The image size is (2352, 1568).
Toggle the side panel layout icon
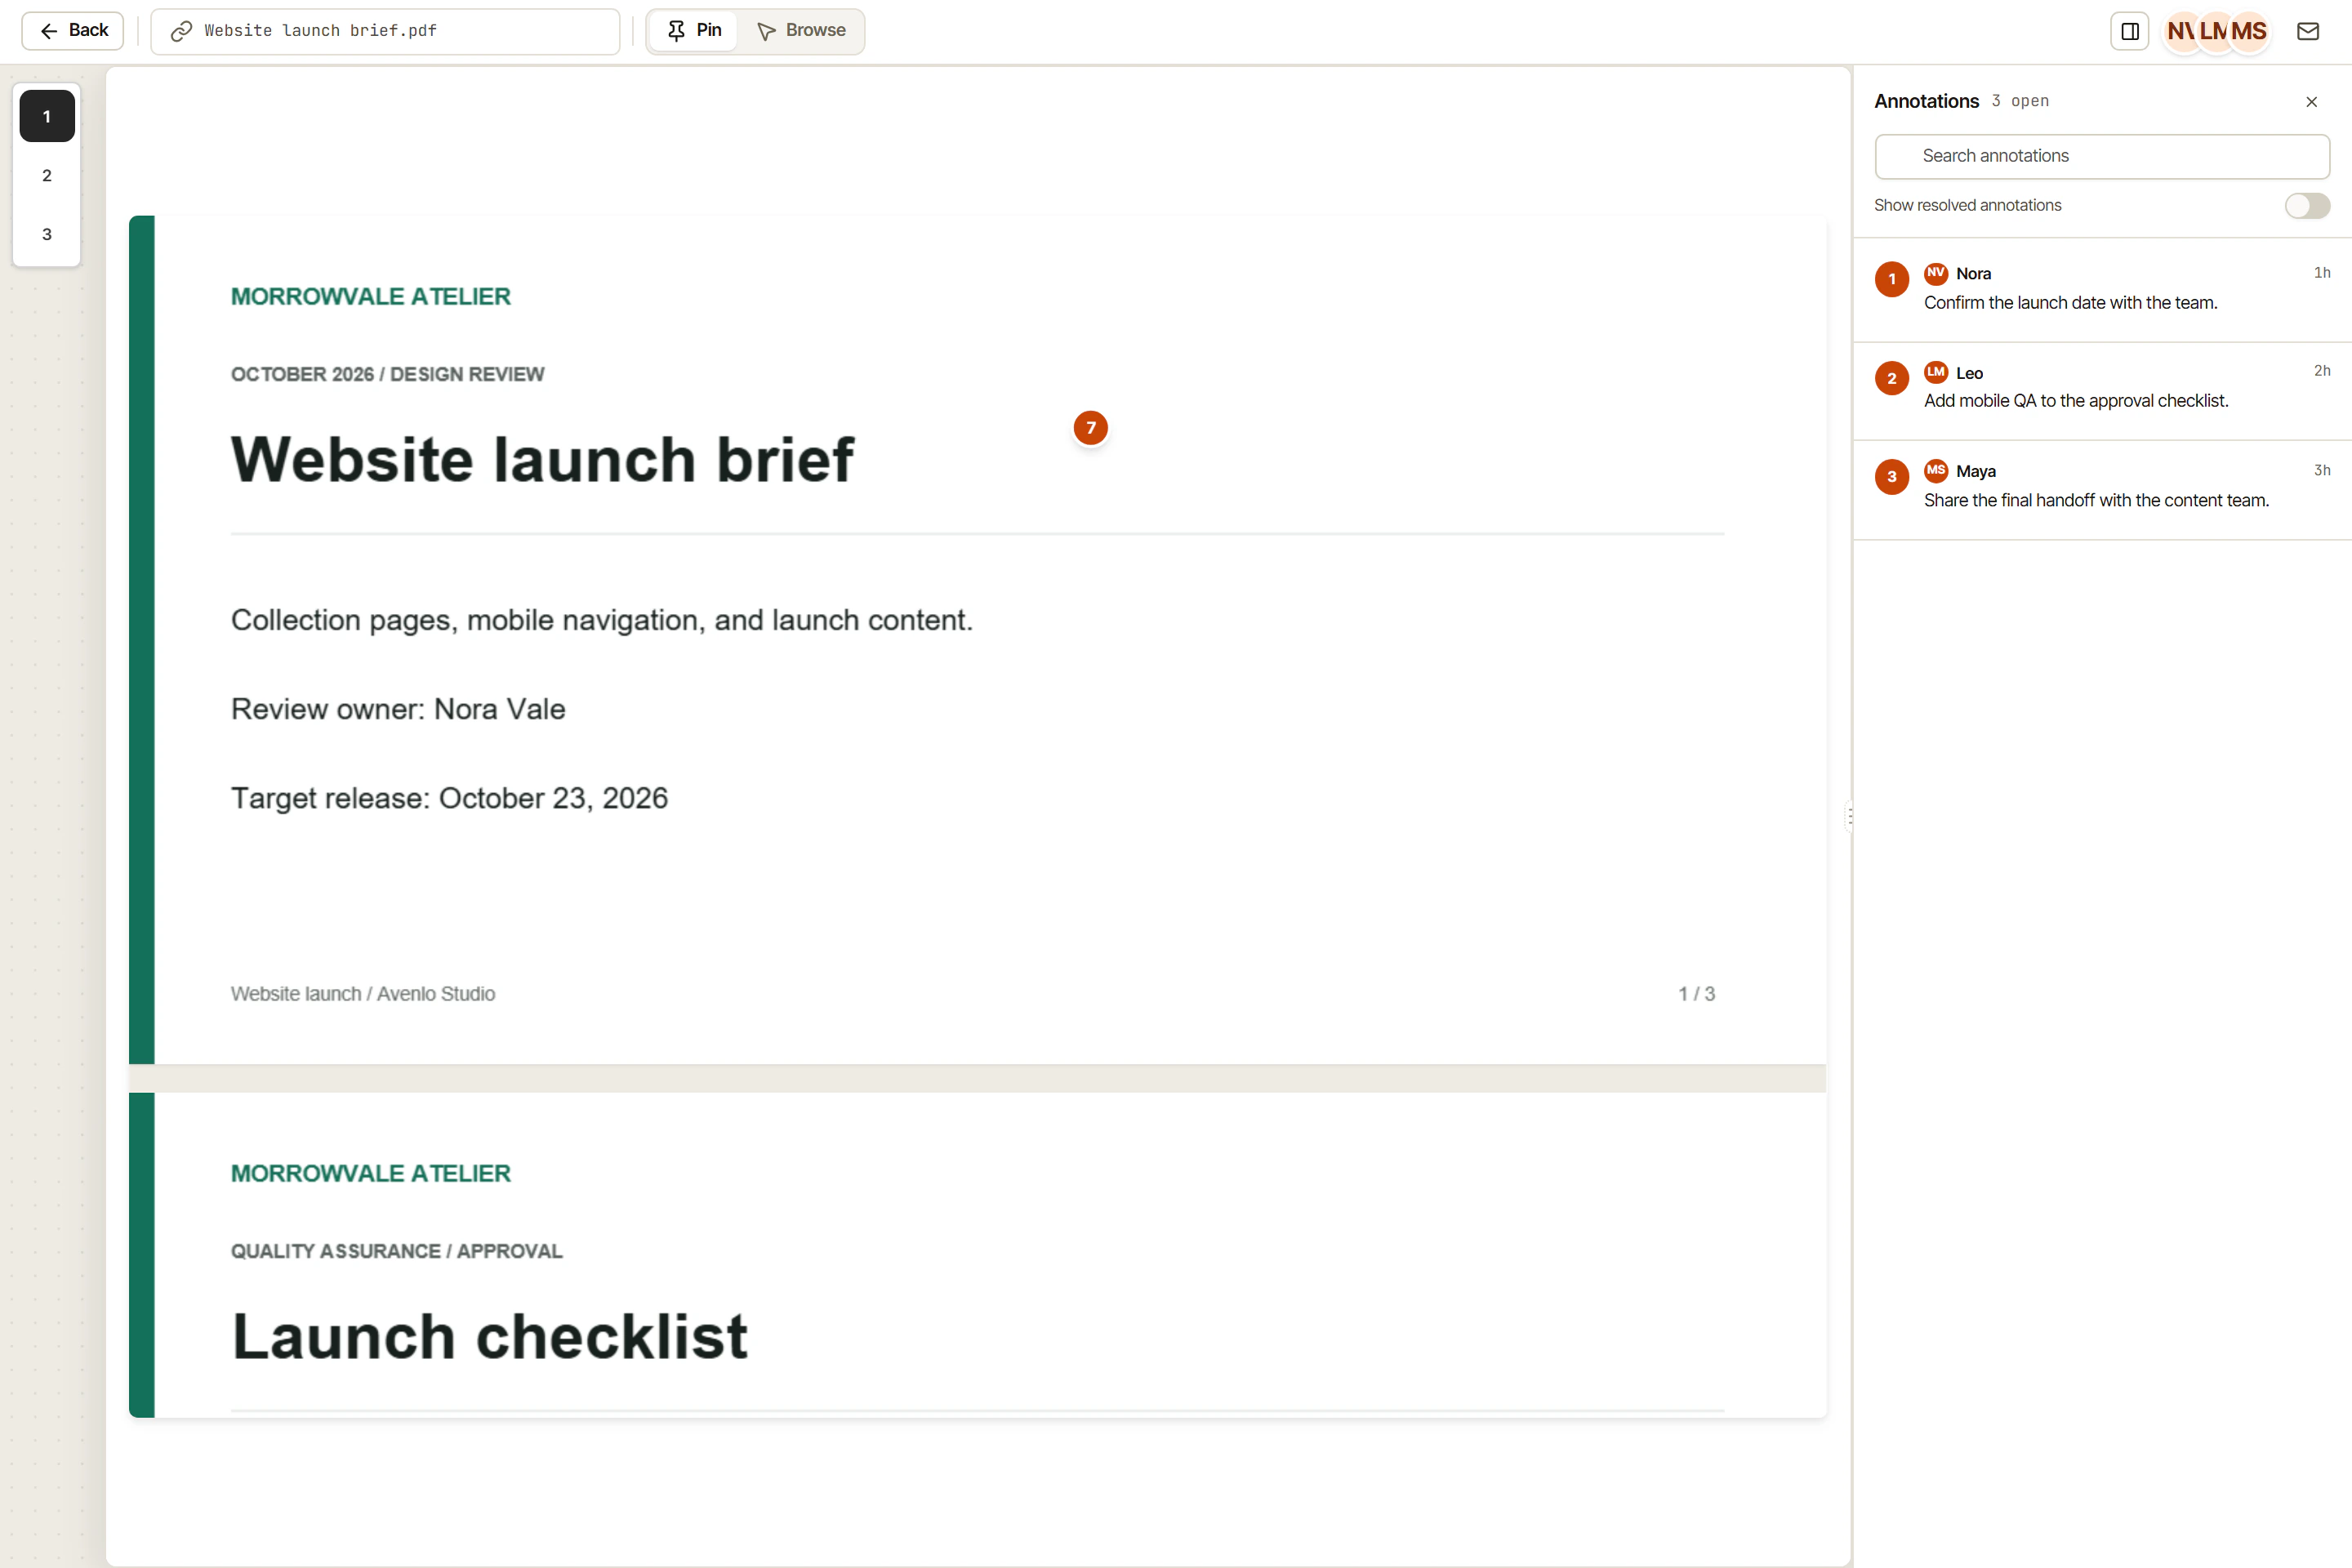tap(2130, 31)
